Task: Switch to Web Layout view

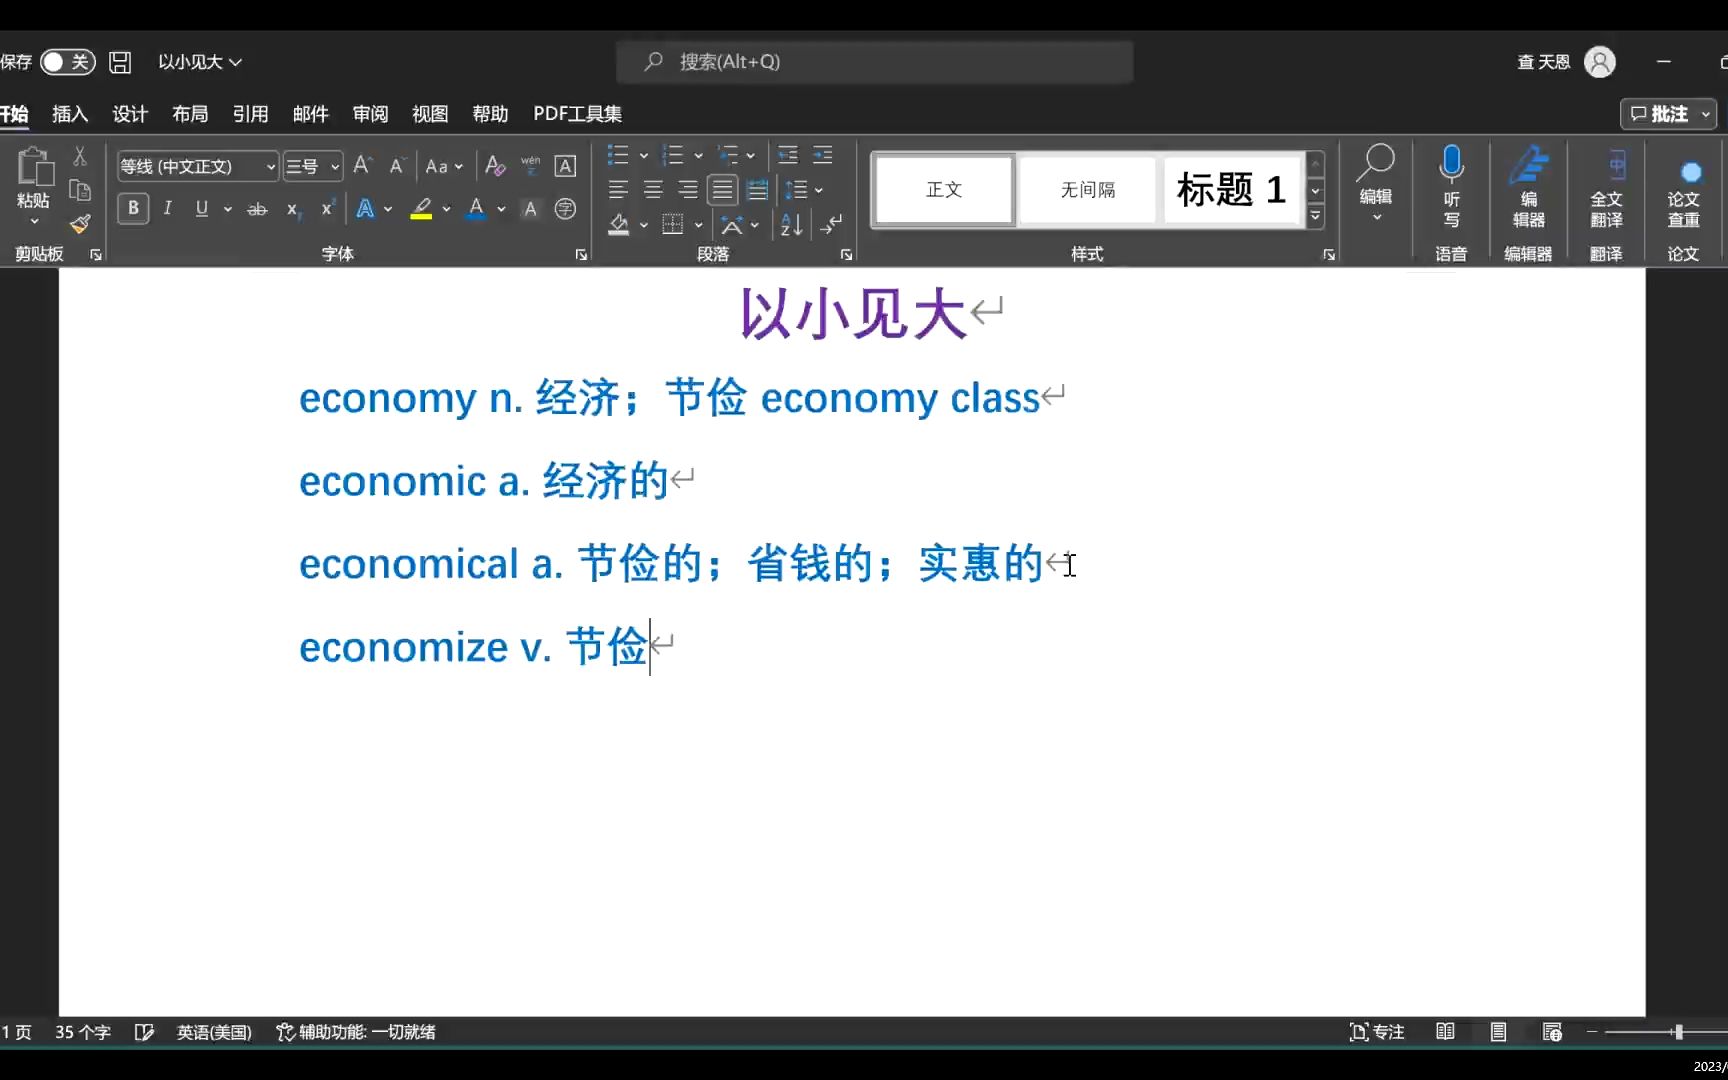Action: [x=1552, y=1032]
